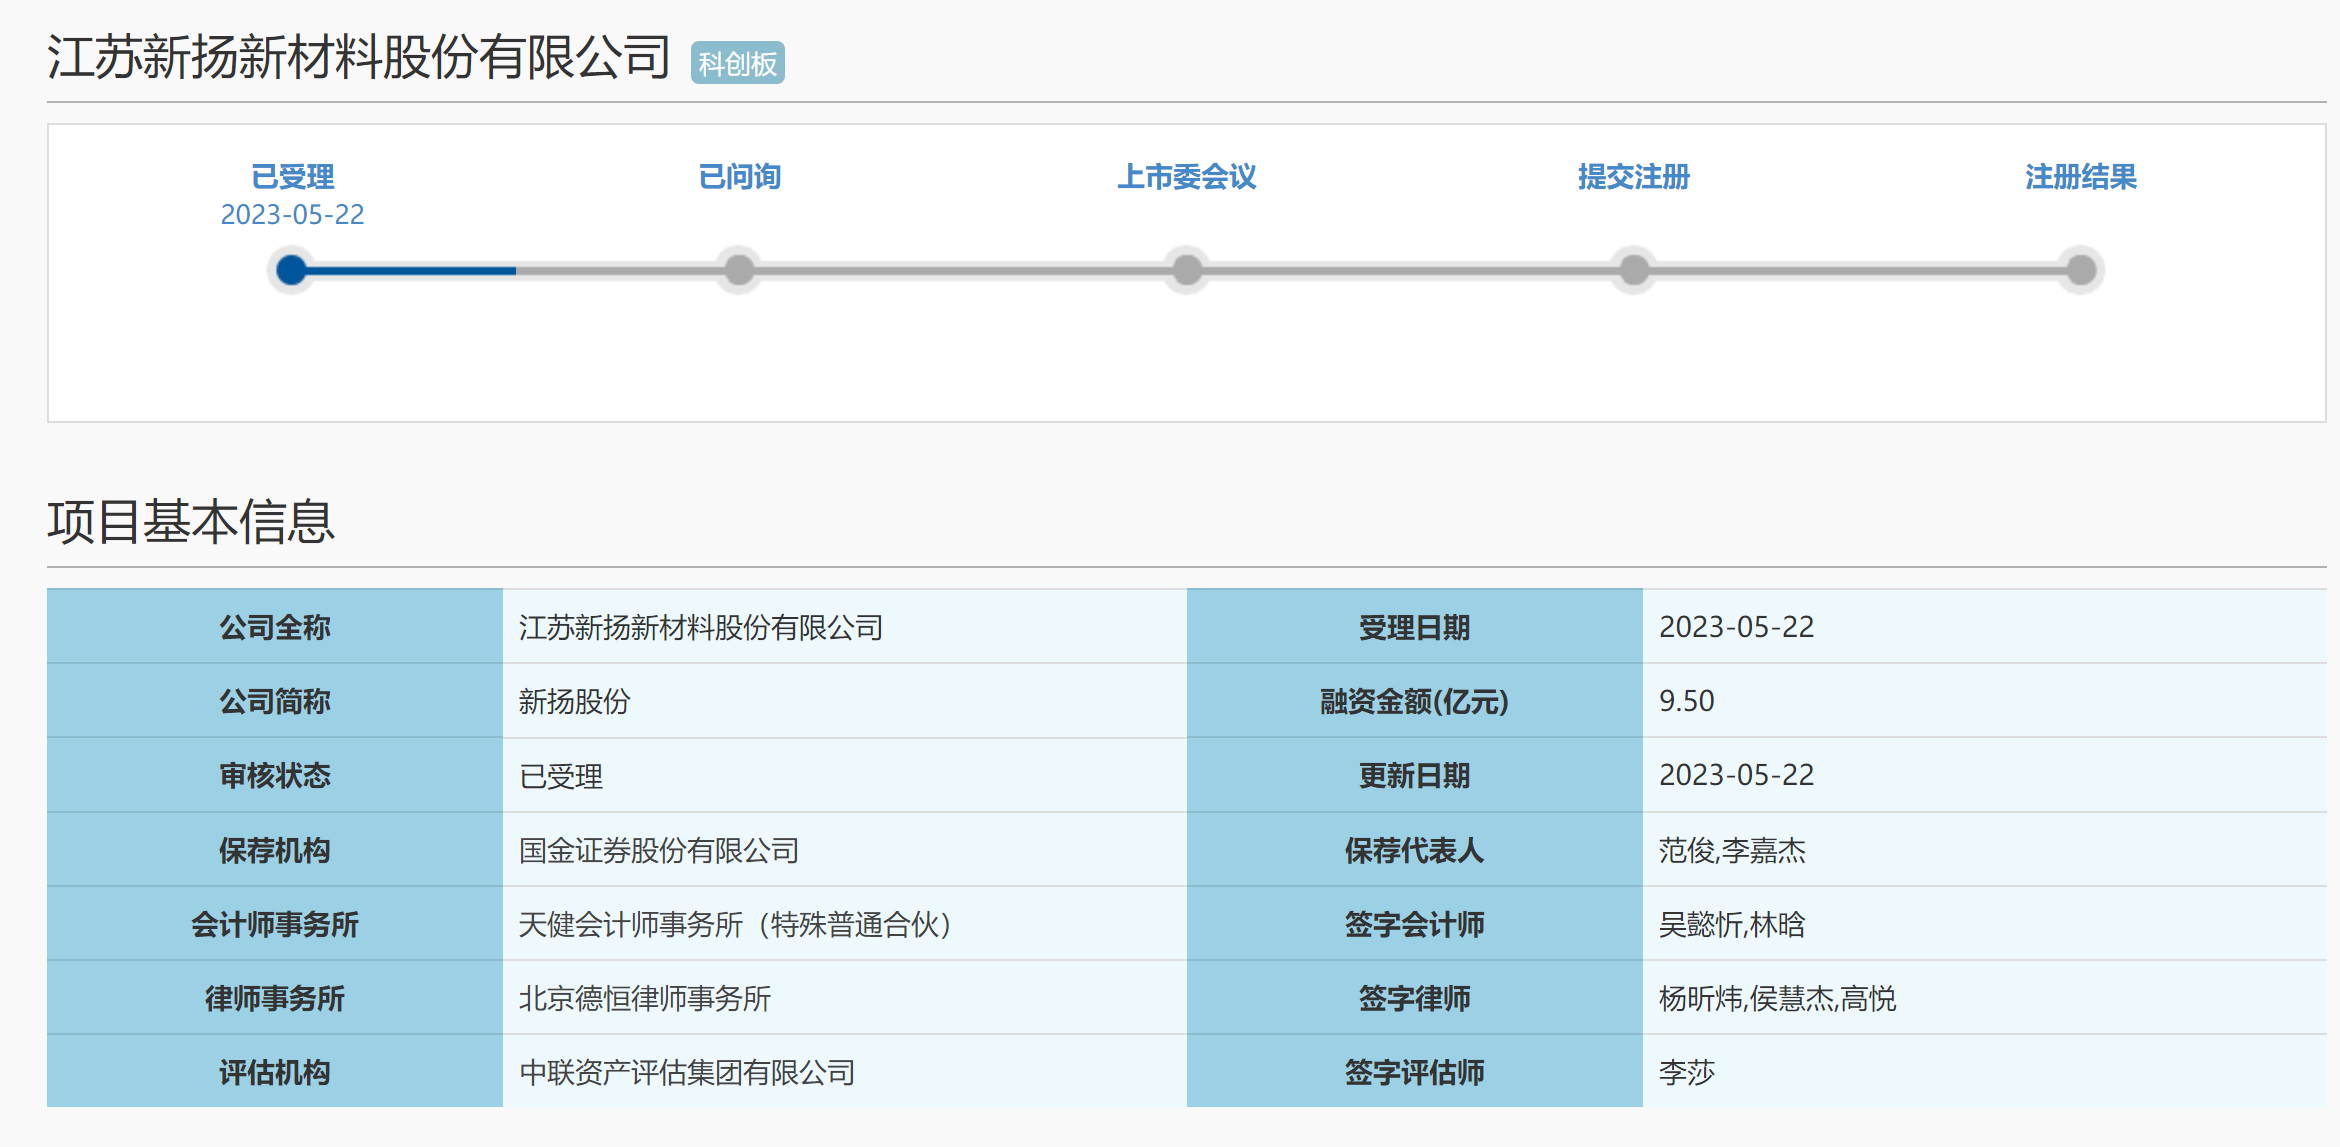Click the 注册结果 progress dot
Screen dimensions: 2340x1147
point(2081,270)
